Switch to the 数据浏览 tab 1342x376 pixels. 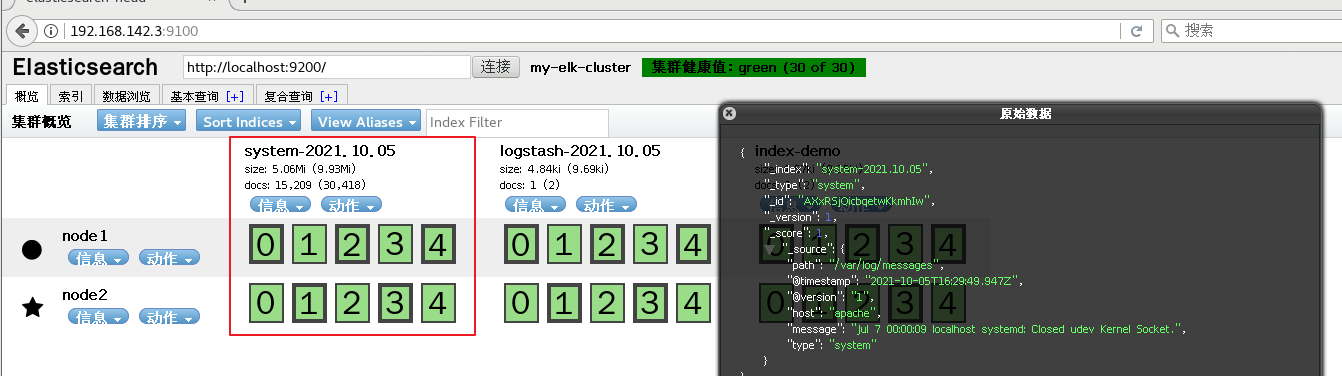pyautogui.click(x=127, y=96)
